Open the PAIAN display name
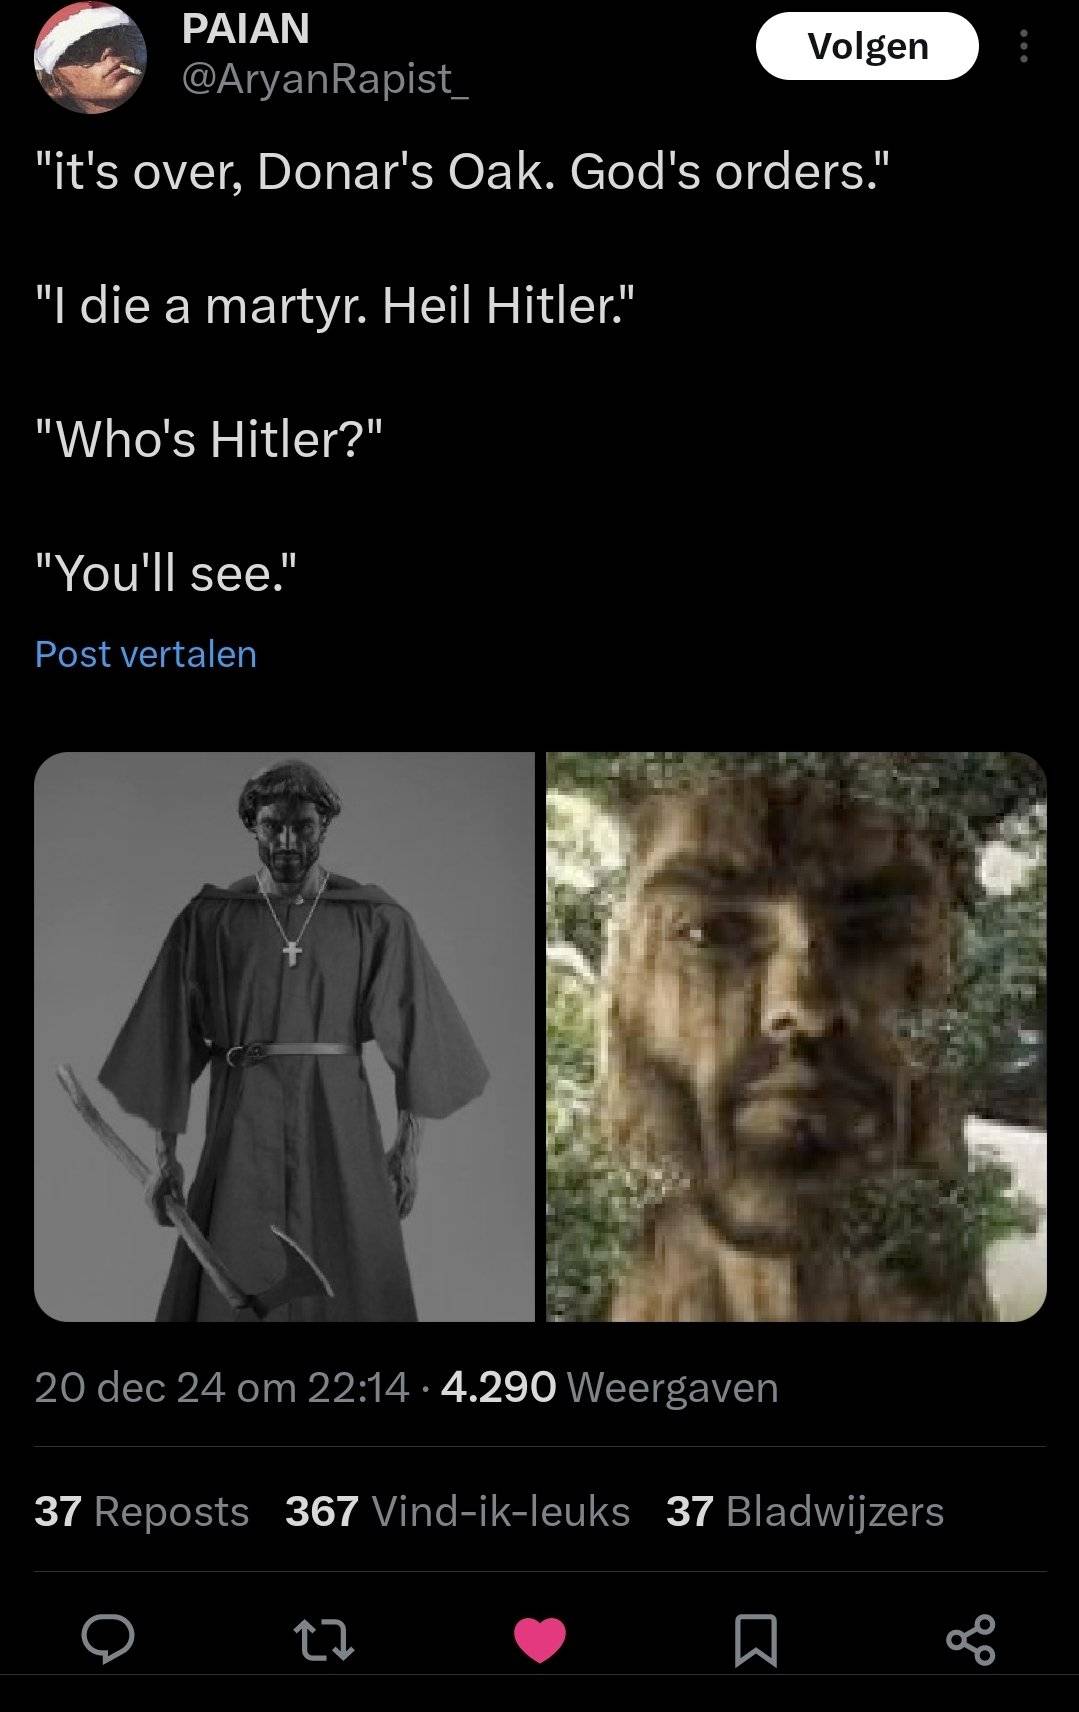Image resolution: width=1079 pixels, height=1712 pixels. [246, 29]
